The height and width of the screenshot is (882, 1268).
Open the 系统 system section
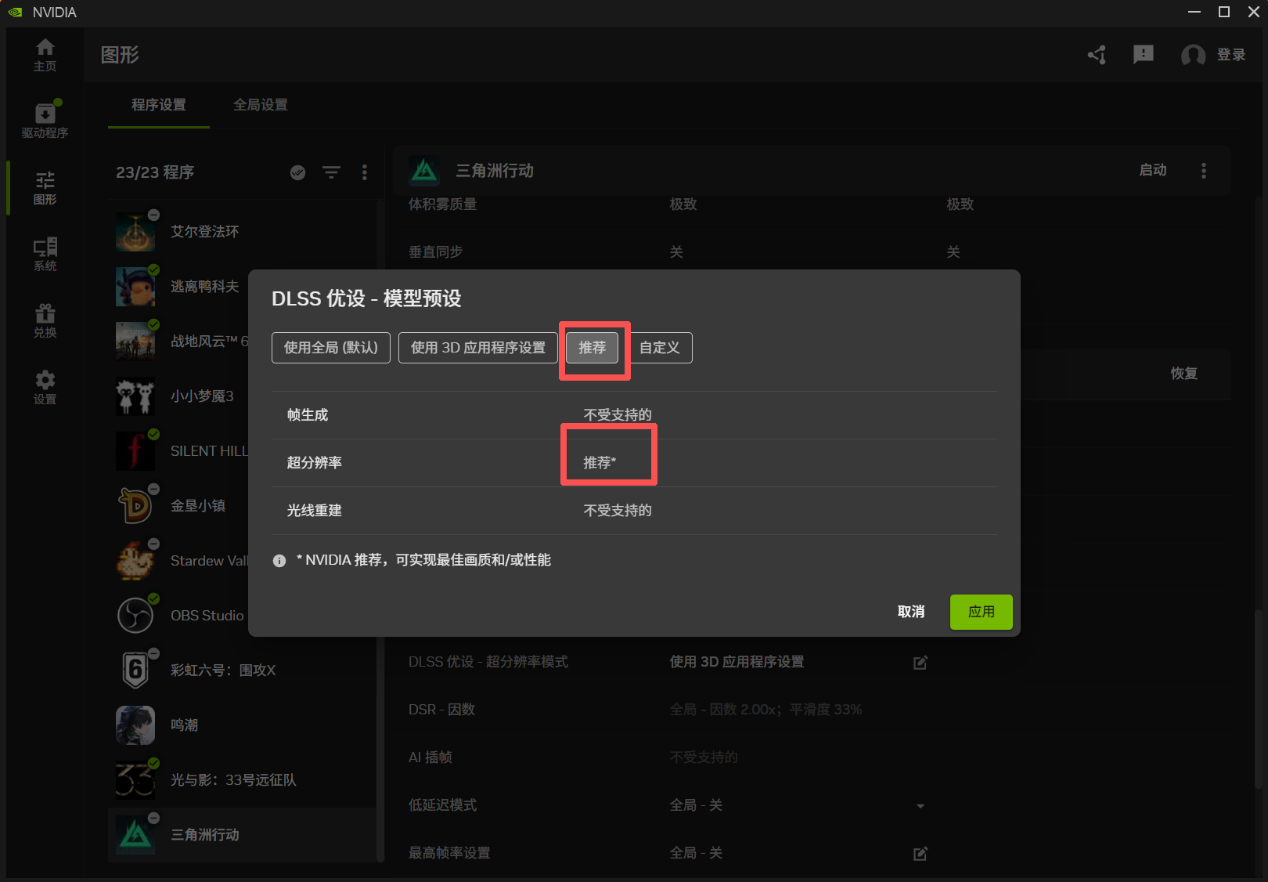coord(45,254)
